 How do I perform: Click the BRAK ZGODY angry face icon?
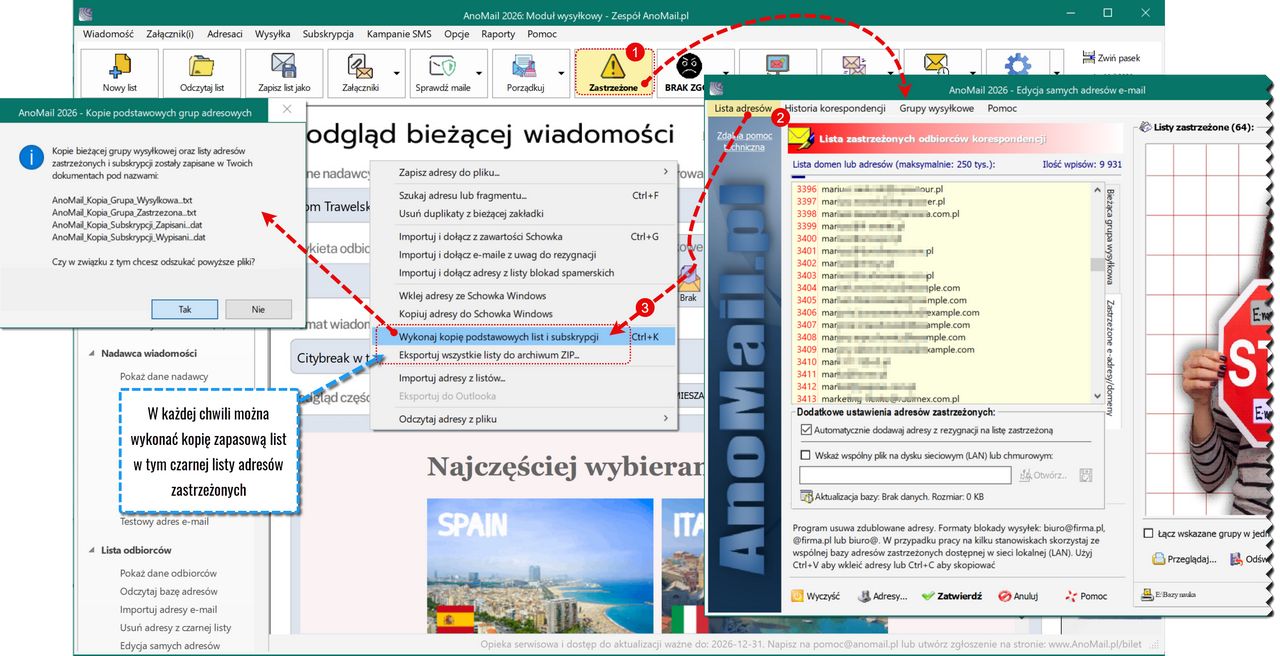pyautogui.click(x=689, y=66)
